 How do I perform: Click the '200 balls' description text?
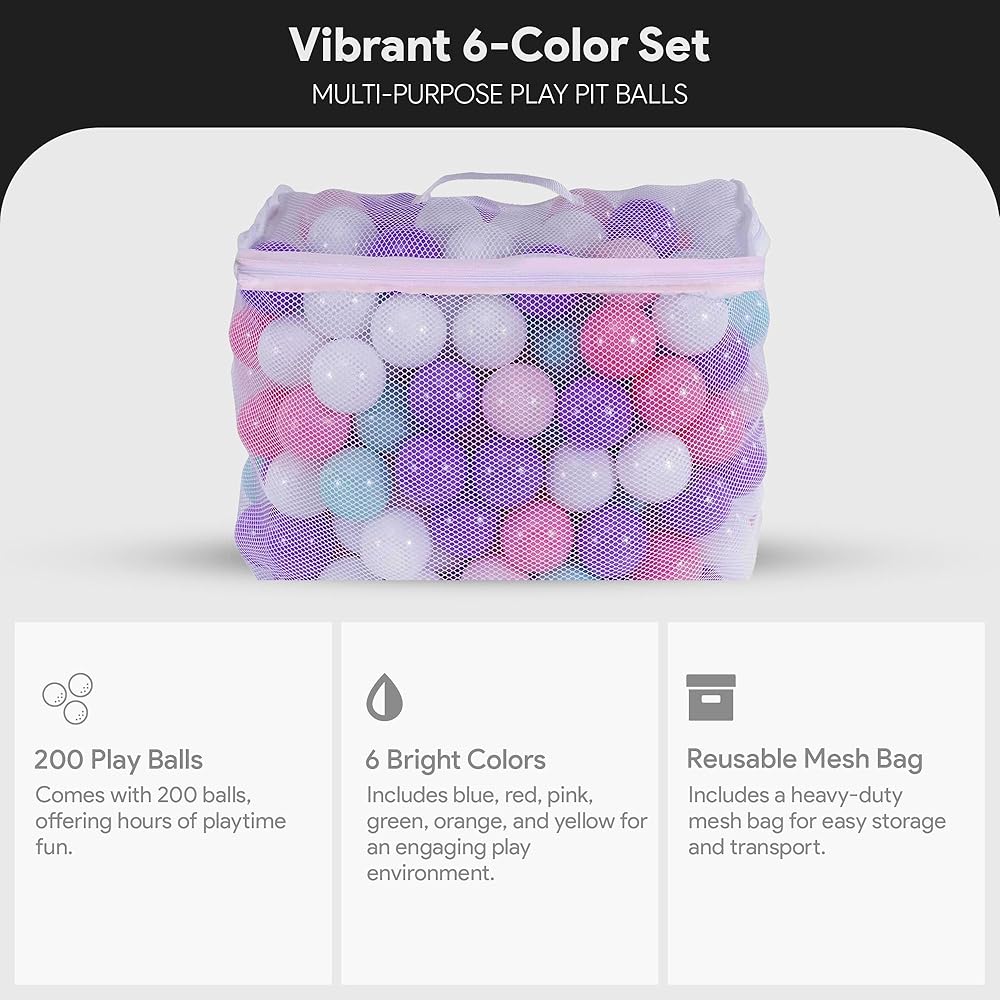pos(161,821)
